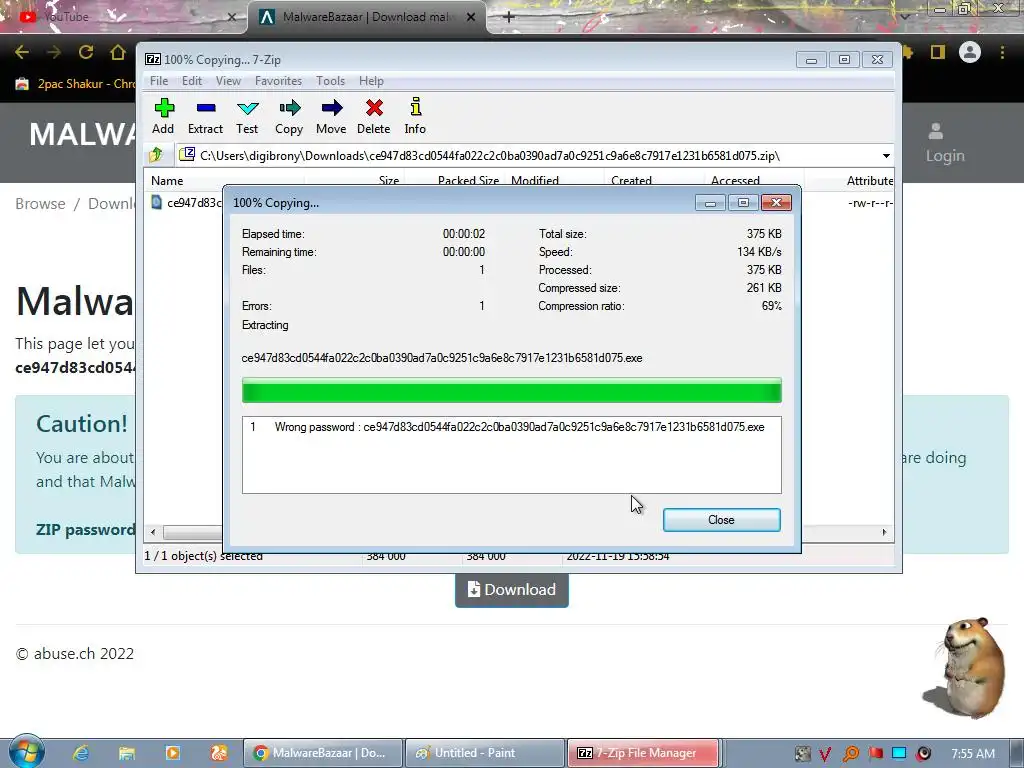This screenshot has height=768, width=1024.
Task: Click the Accessed column header
Action: click(735, 181)
